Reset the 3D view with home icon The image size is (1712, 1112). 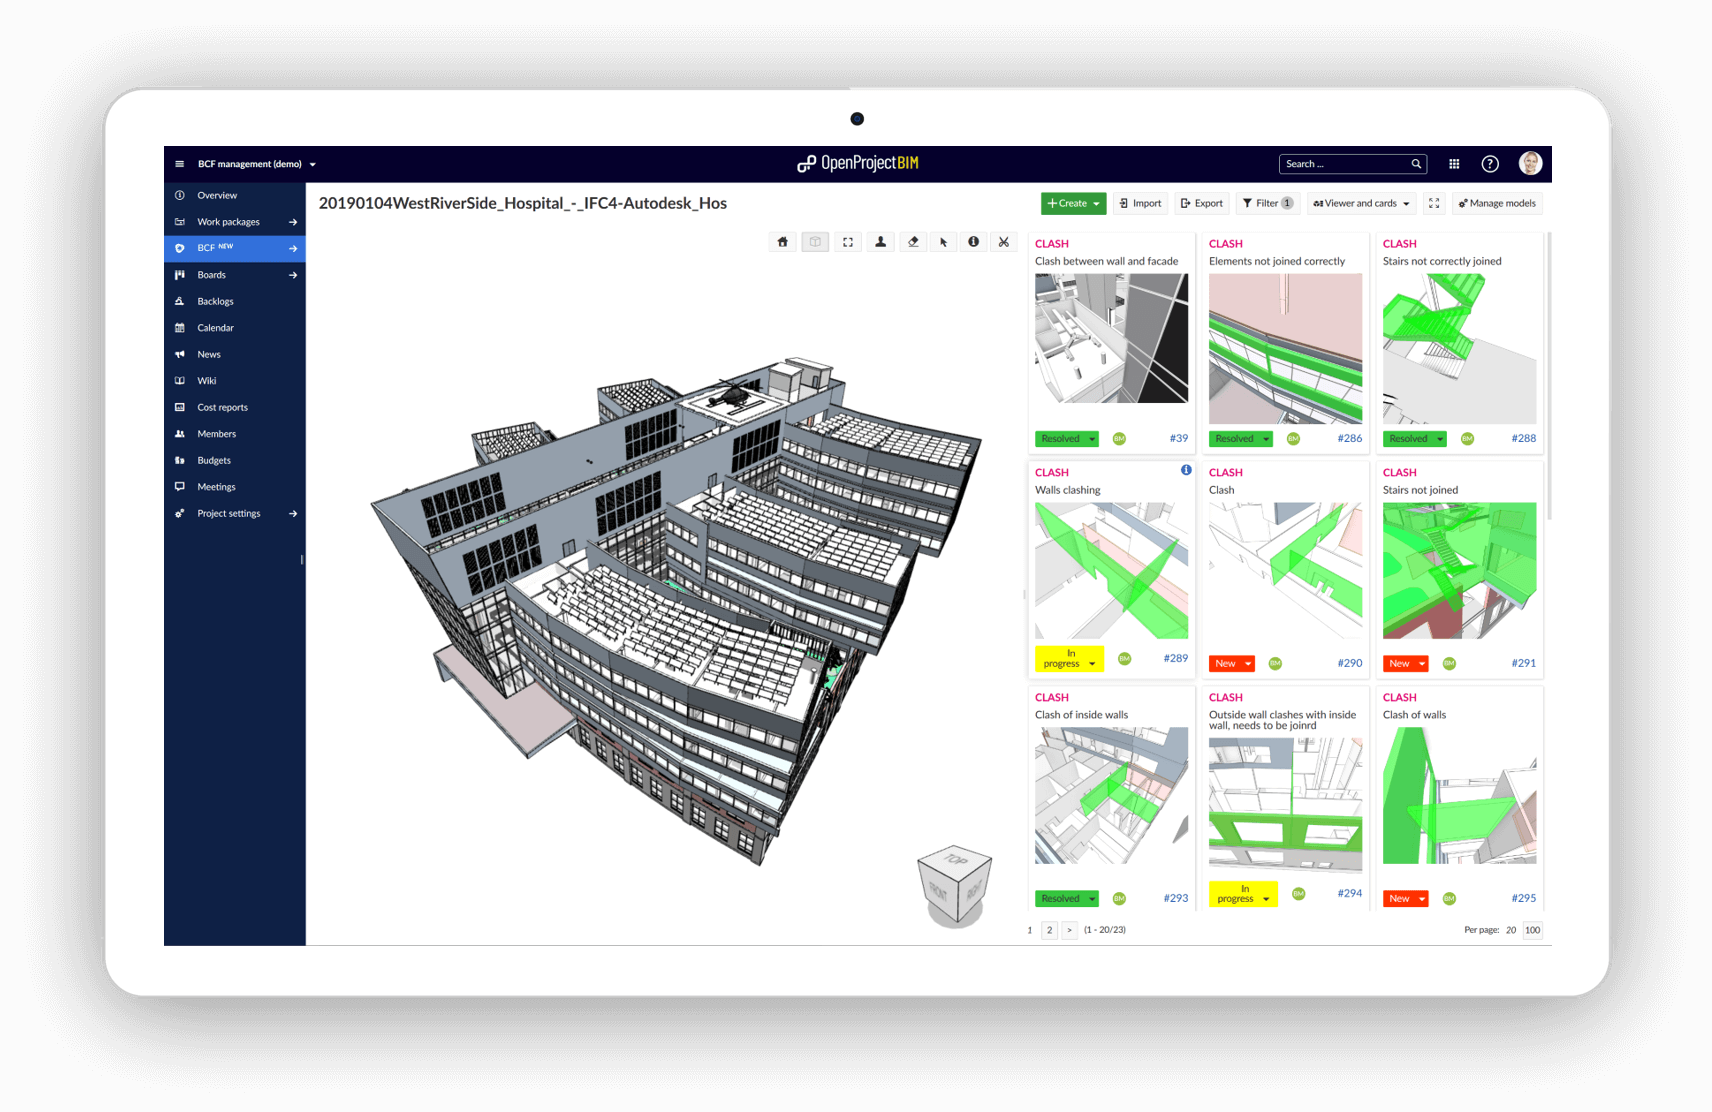783,242
